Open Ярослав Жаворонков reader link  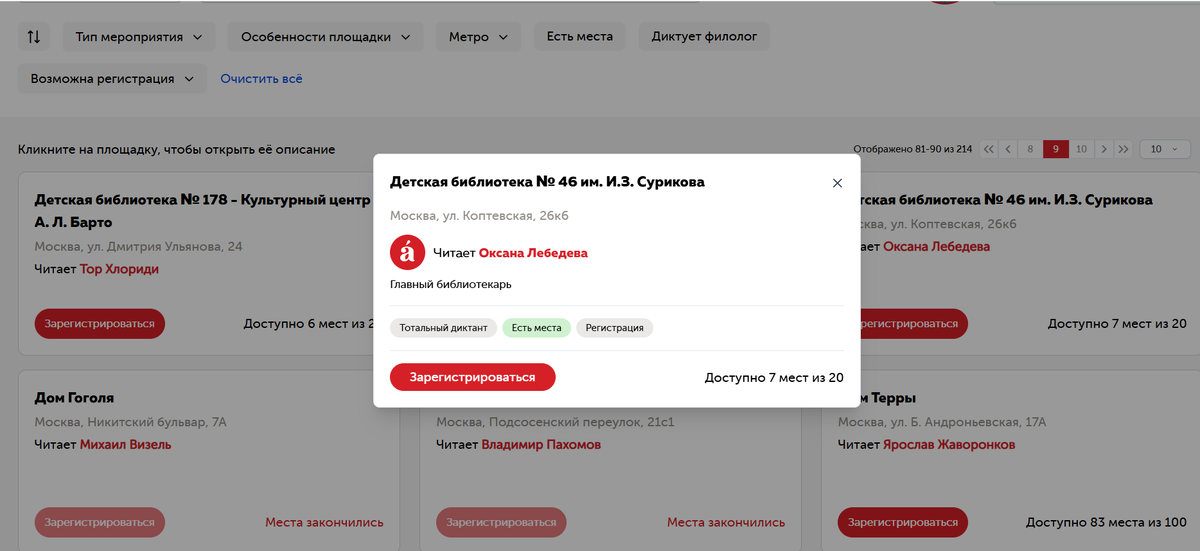point(949,444)
